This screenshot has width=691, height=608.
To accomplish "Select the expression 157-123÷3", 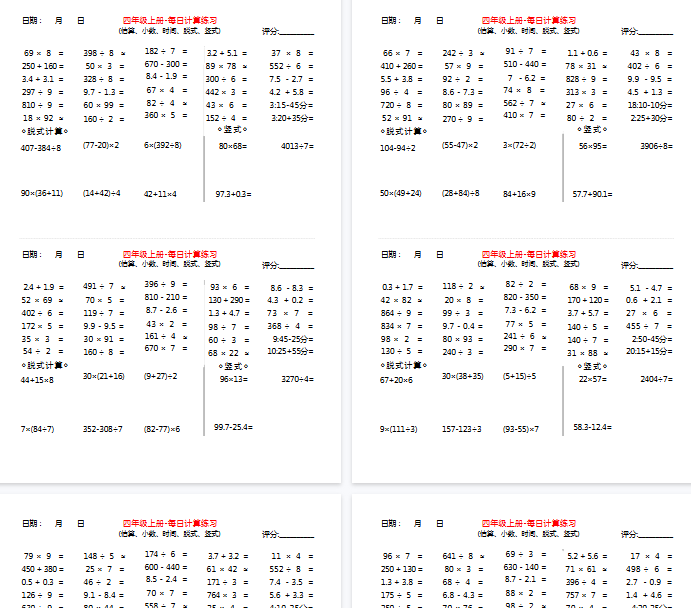I will click(x=462, y=429).
